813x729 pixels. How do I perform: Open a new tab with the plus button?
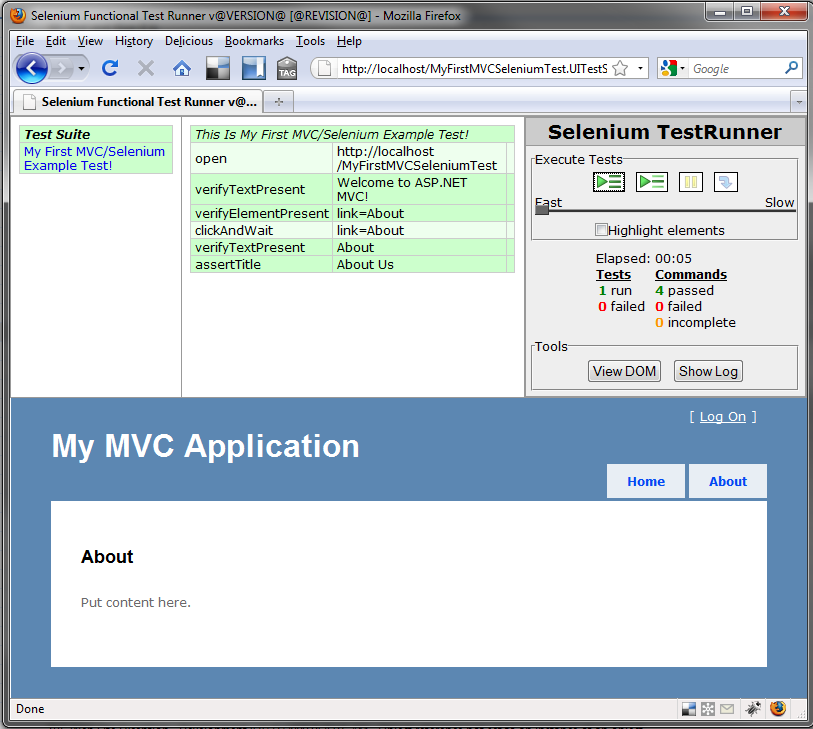279,102
